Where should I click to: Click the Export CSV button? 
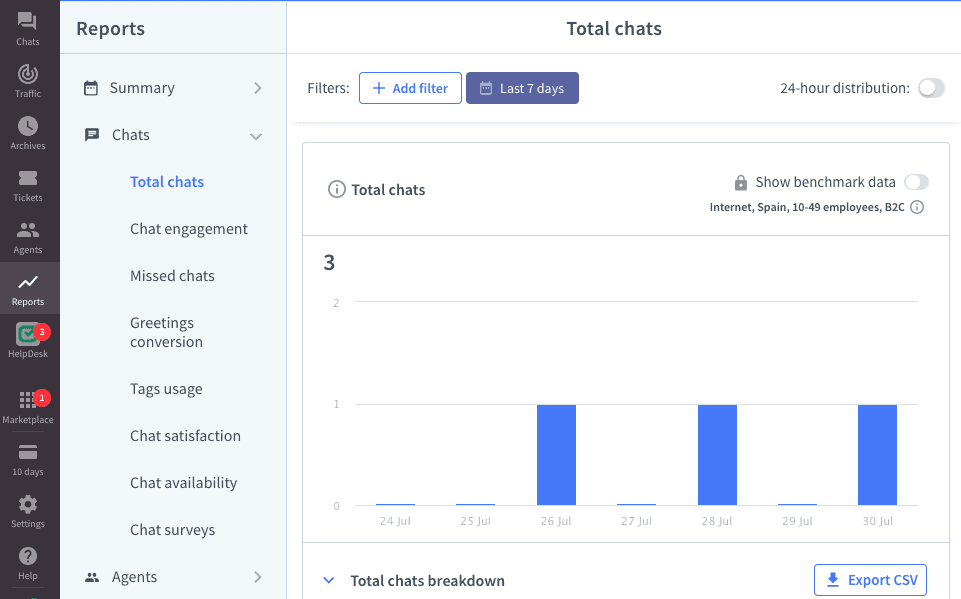point(870,580)
